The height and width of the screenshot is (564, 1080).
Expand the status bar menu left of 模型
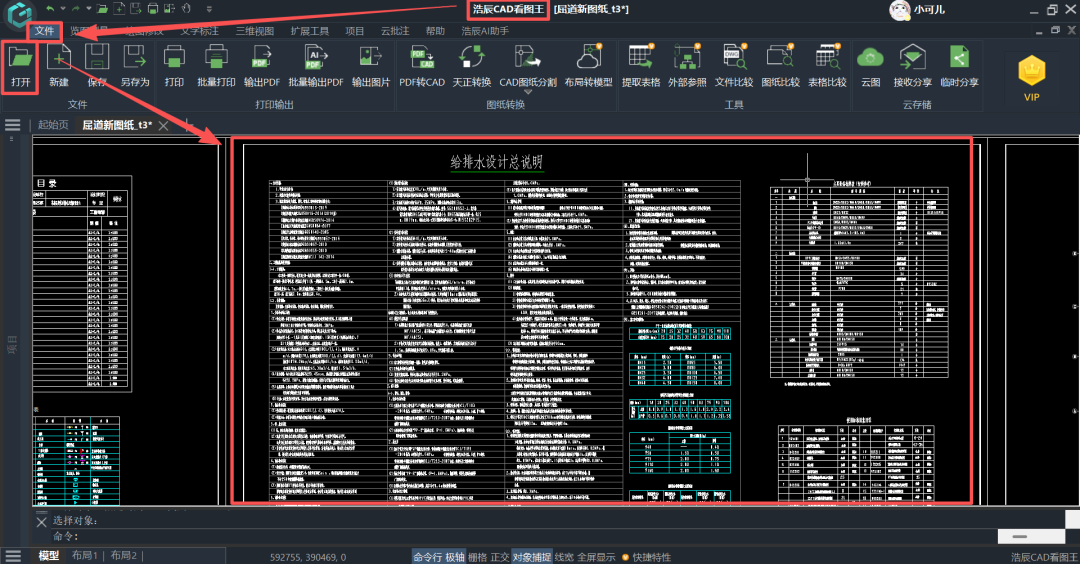[13, 556]
